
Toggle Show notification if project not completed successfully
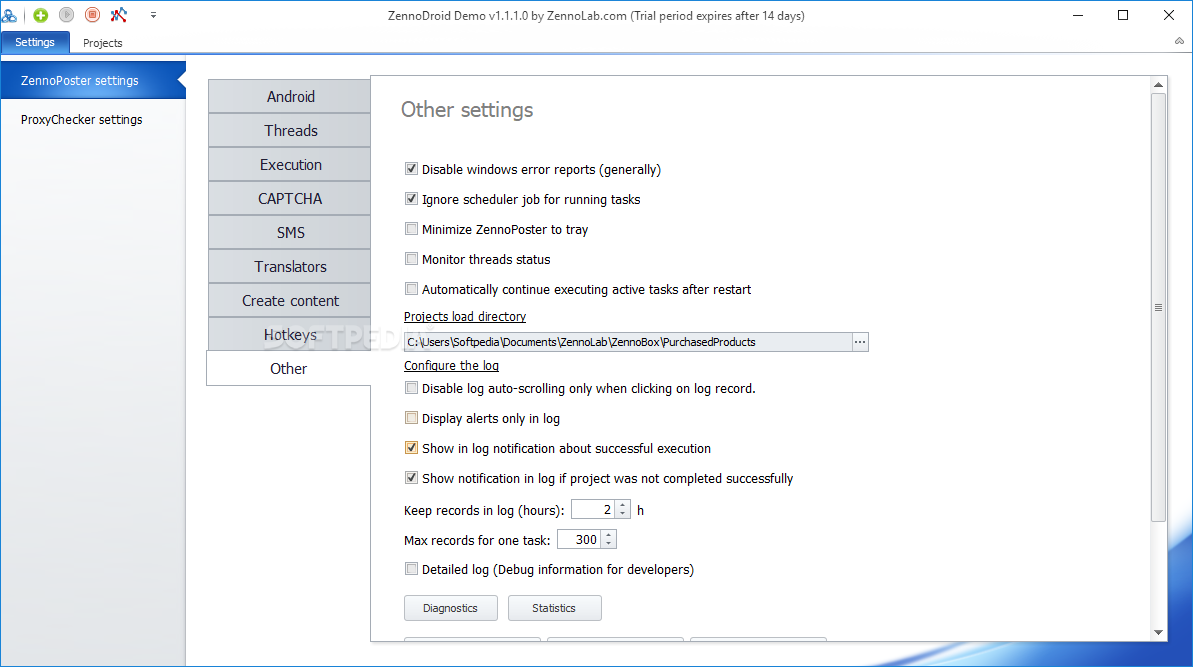(x=412, y=478)
